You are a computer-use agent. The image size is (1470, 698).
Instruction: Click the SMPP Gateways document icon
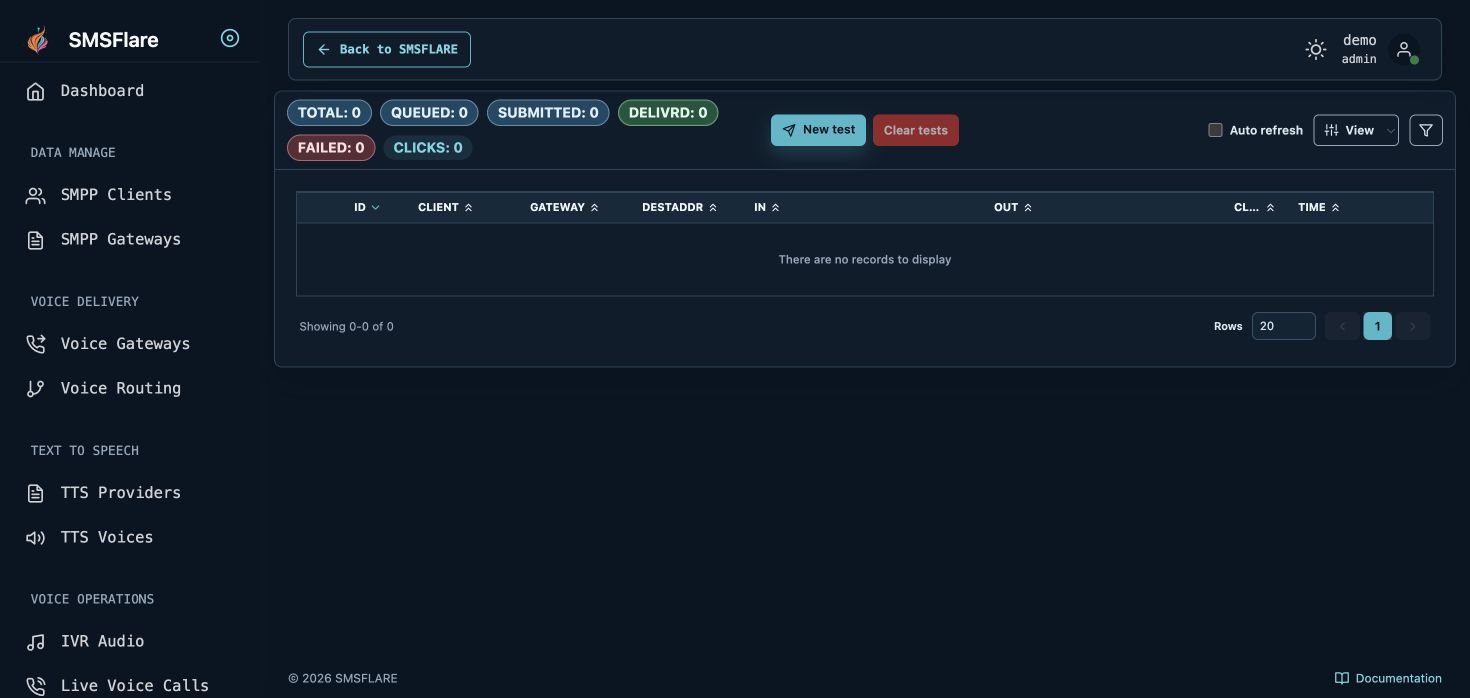coord(36,240)
